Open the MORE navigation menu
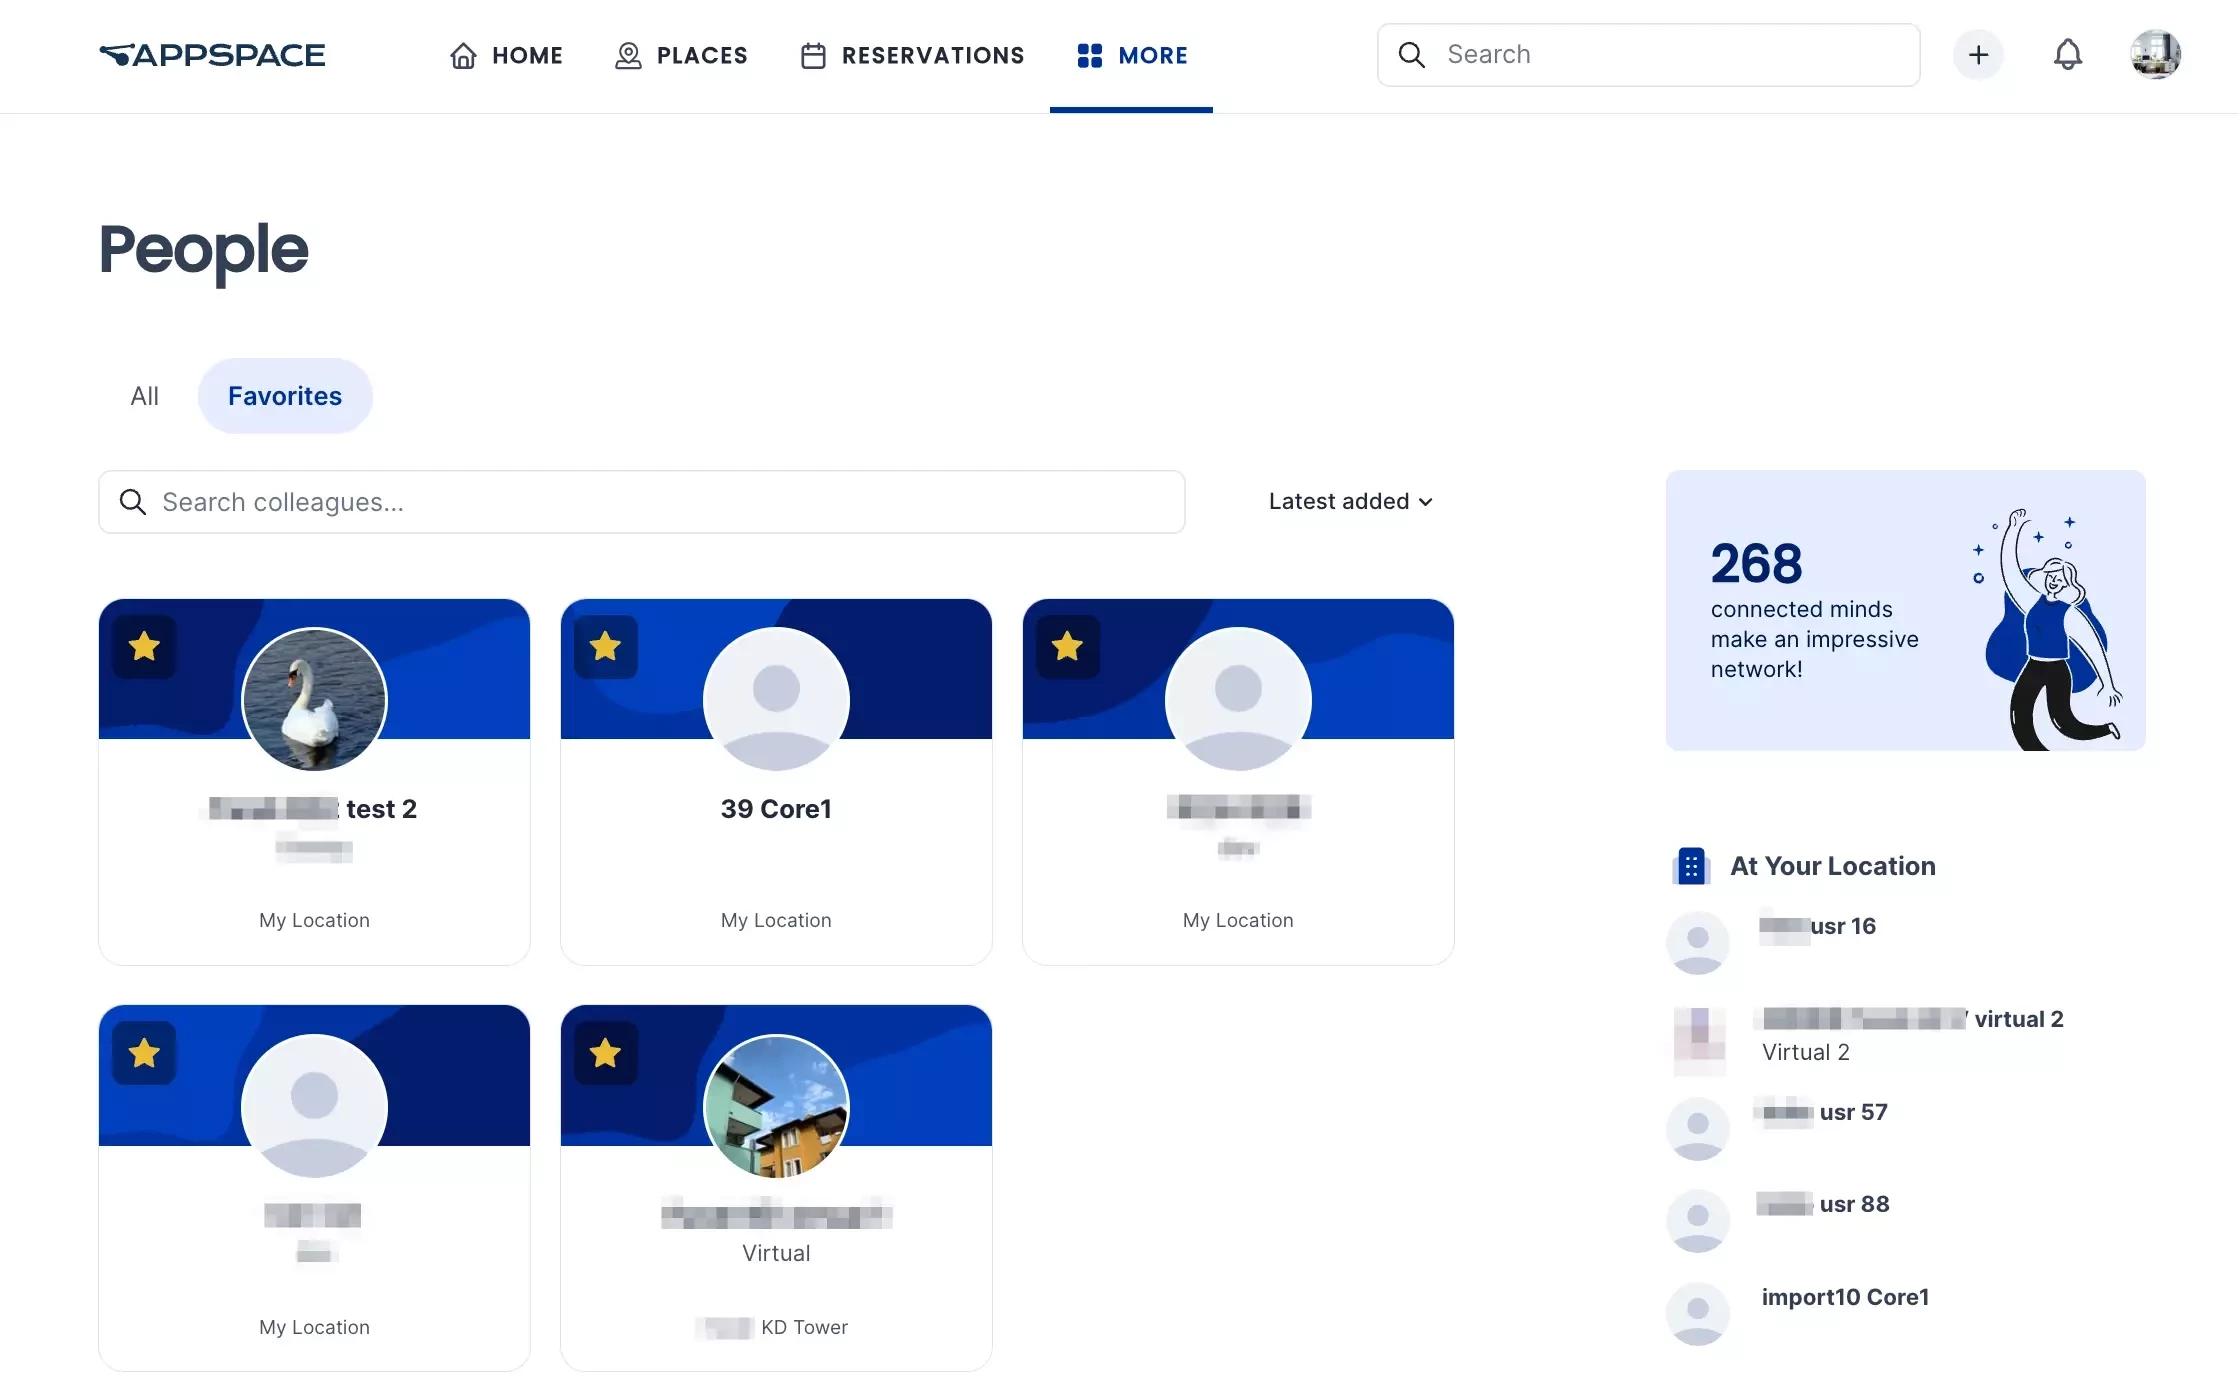Image resolution: width=2238 pixels, height=1384 pixels. (x=1131, y=55)
